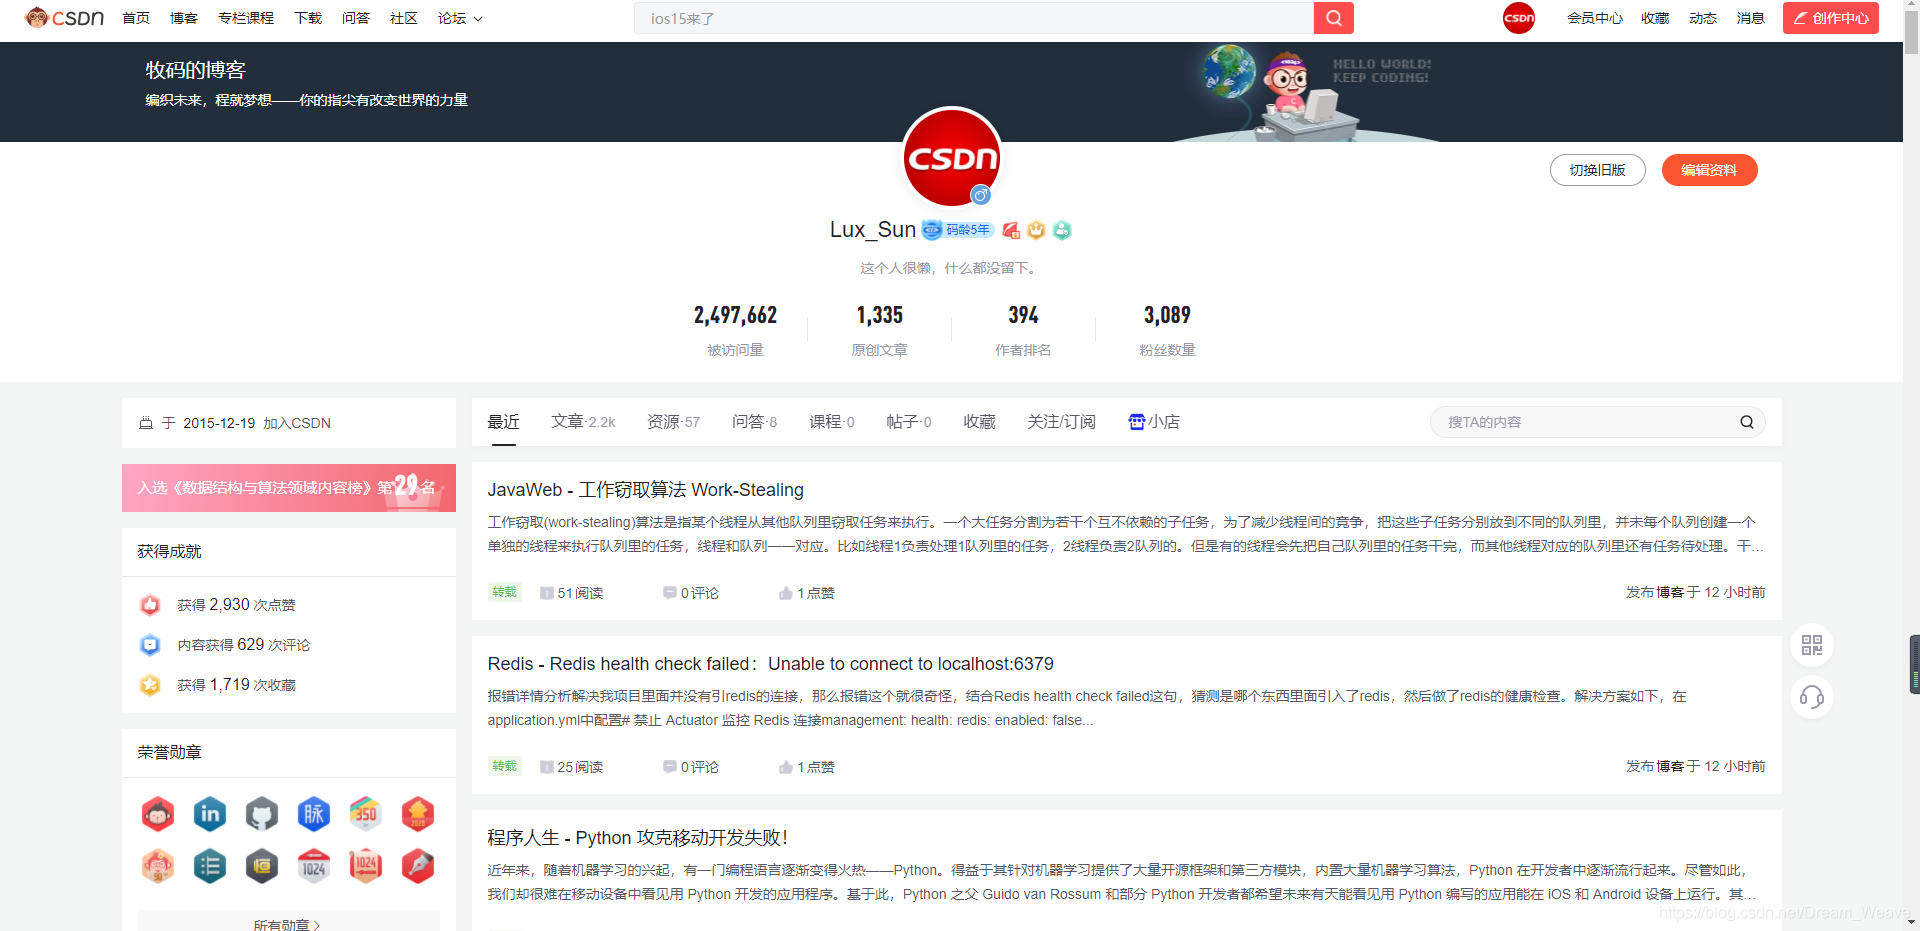Click the thumbs-up on the Work-Stealing post
Screen dimensions: 1920x931
pos(786,593)
